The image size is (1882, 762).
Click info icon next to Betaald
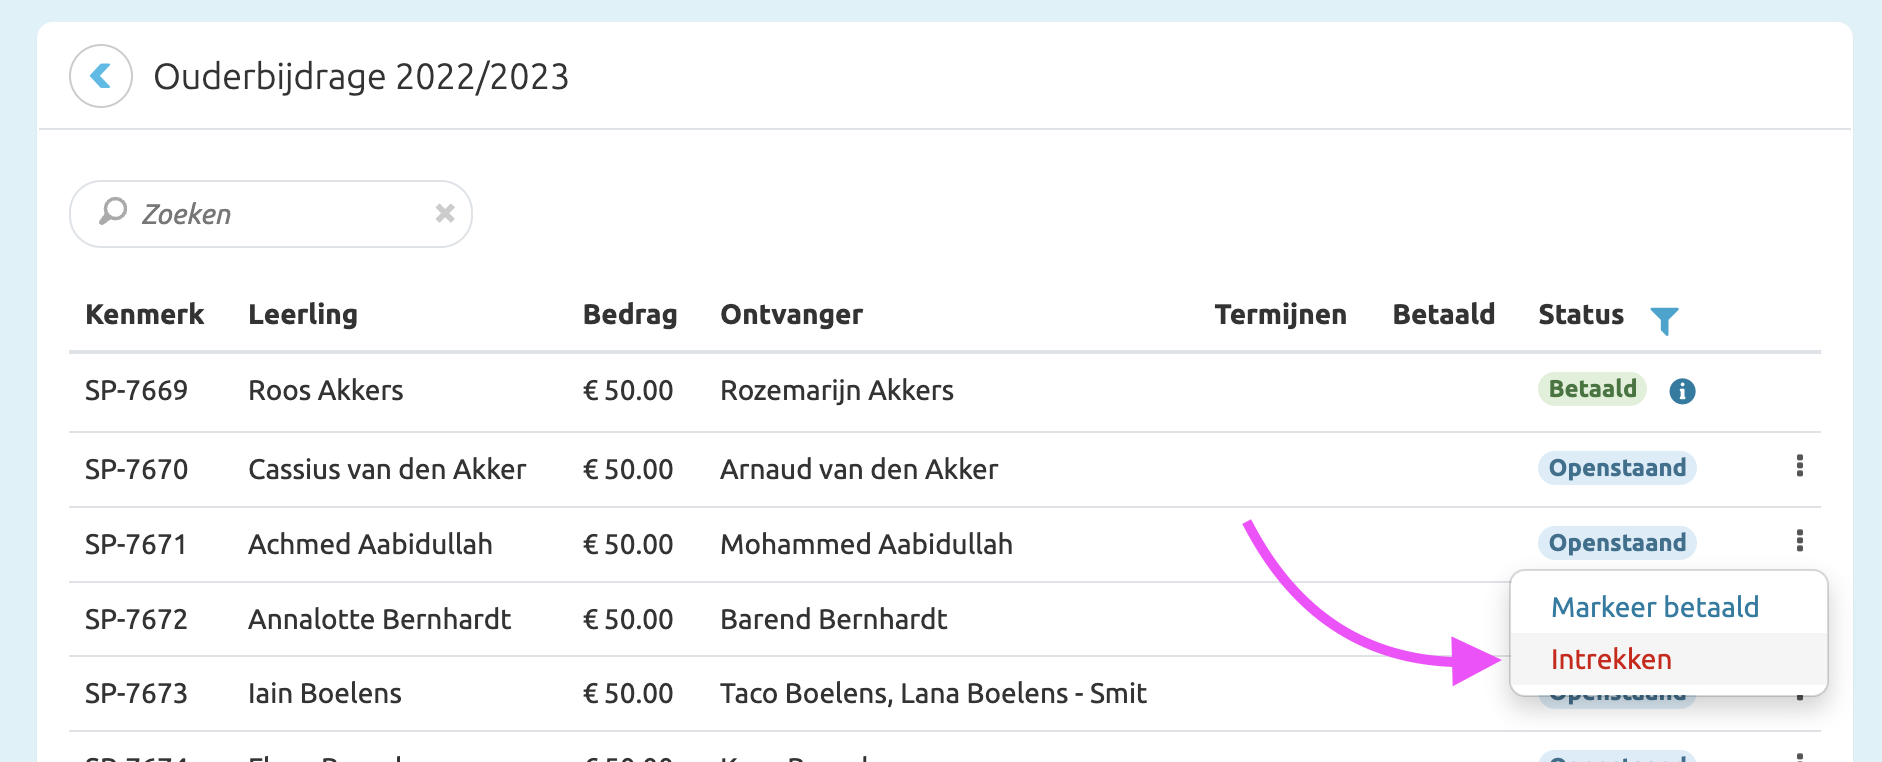coord(1682,391)
